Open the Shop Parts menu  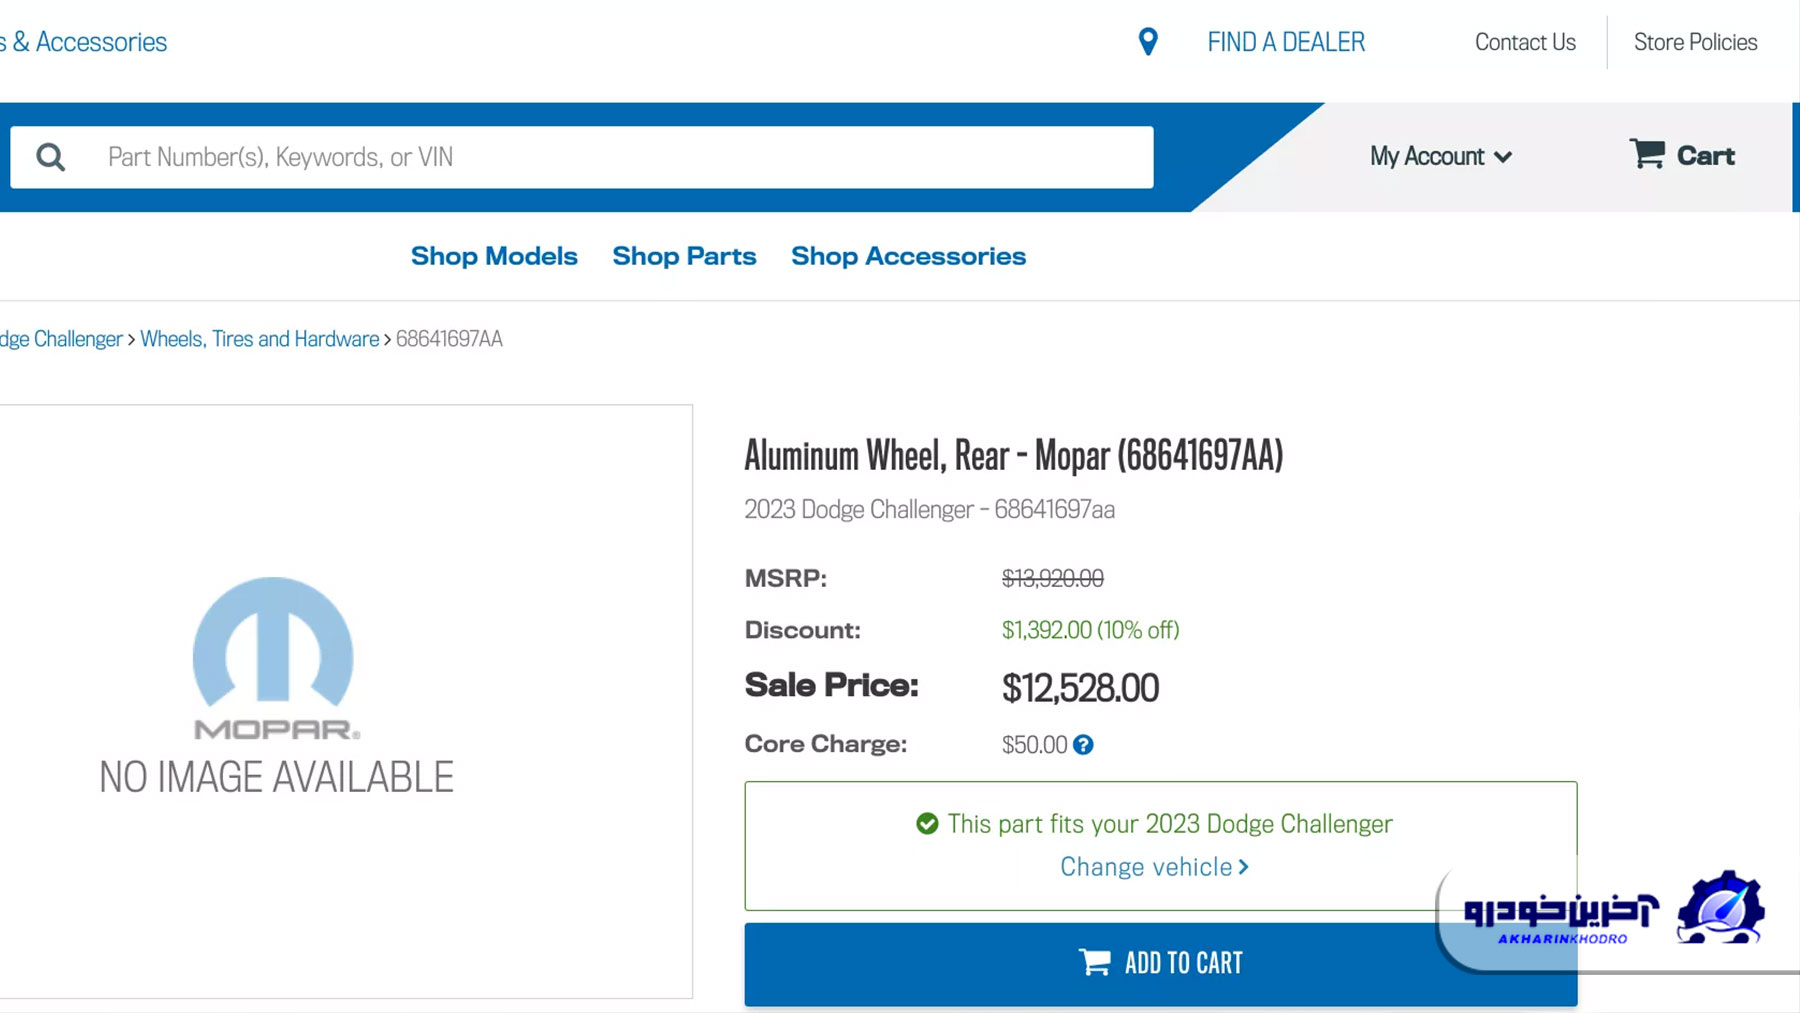point(684,256)
